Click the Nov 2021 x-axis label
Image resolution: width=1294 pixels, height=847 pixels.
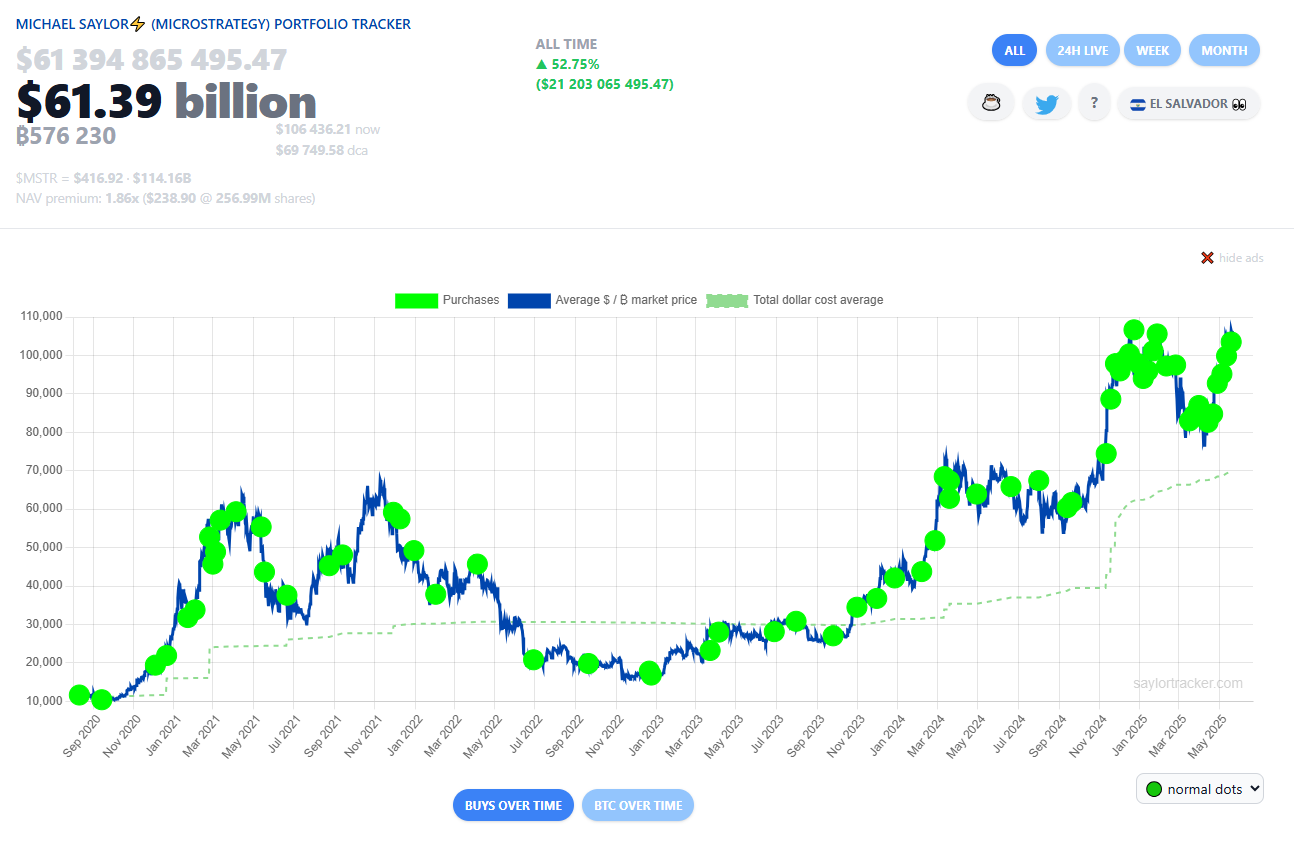pos(361,737)
